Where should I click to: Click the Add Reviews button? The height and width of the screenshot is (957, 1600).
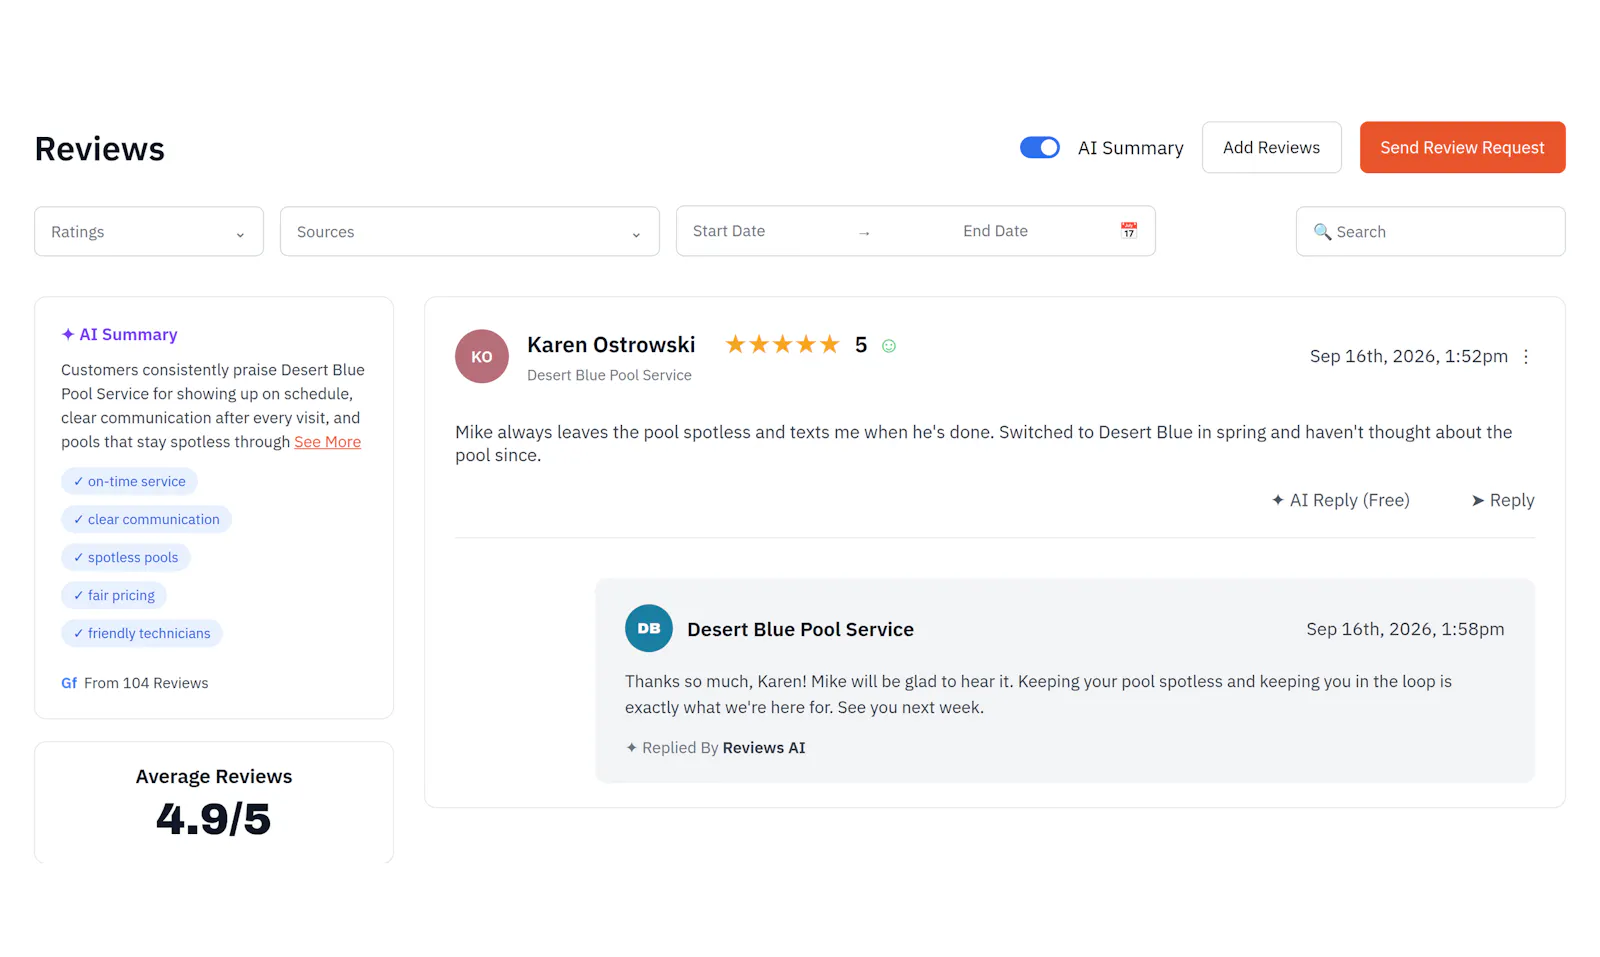(1271, 148)
